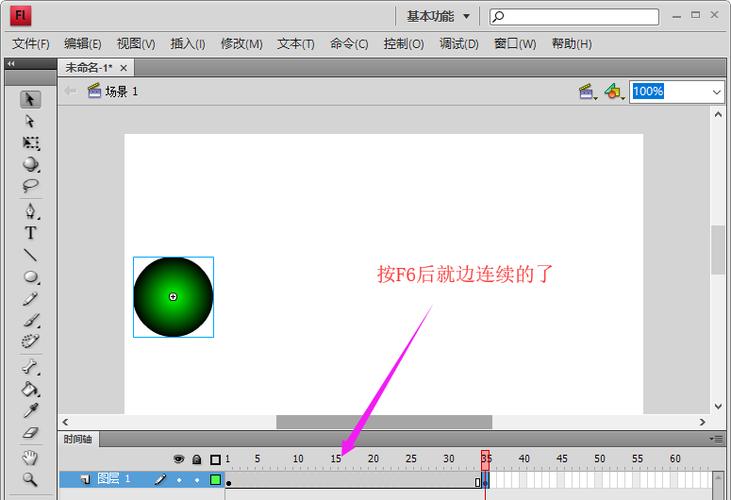Viewport: 731px width, 500px height.
Task: Open the 控制(O) menu
Action: point(404,44)
